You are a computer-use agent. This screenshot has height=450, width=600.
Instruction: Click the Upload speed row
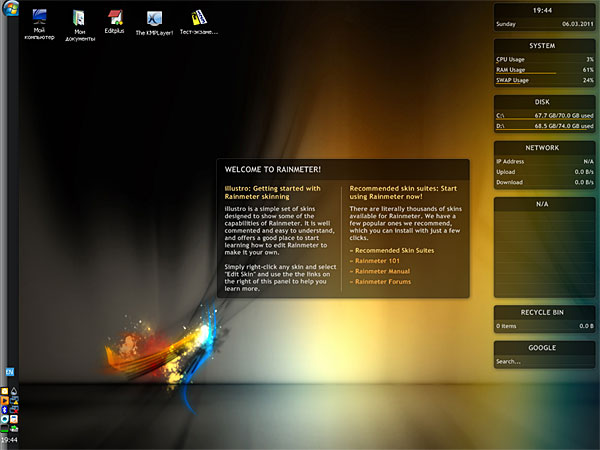tap(545, 172)
